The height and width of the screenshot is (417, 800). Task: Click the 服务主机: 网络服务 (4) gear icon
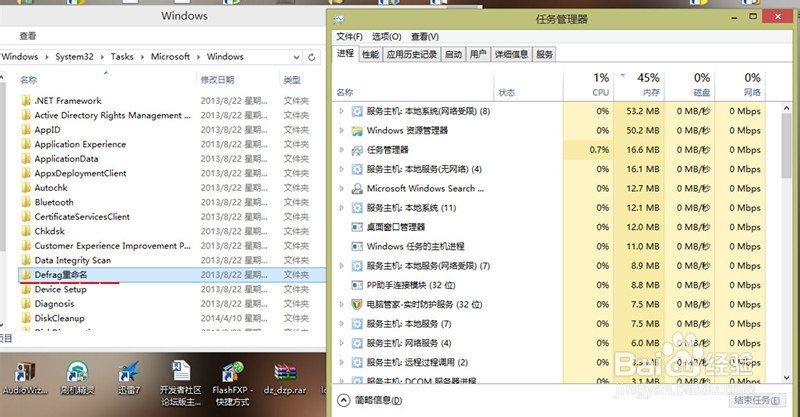357,343
